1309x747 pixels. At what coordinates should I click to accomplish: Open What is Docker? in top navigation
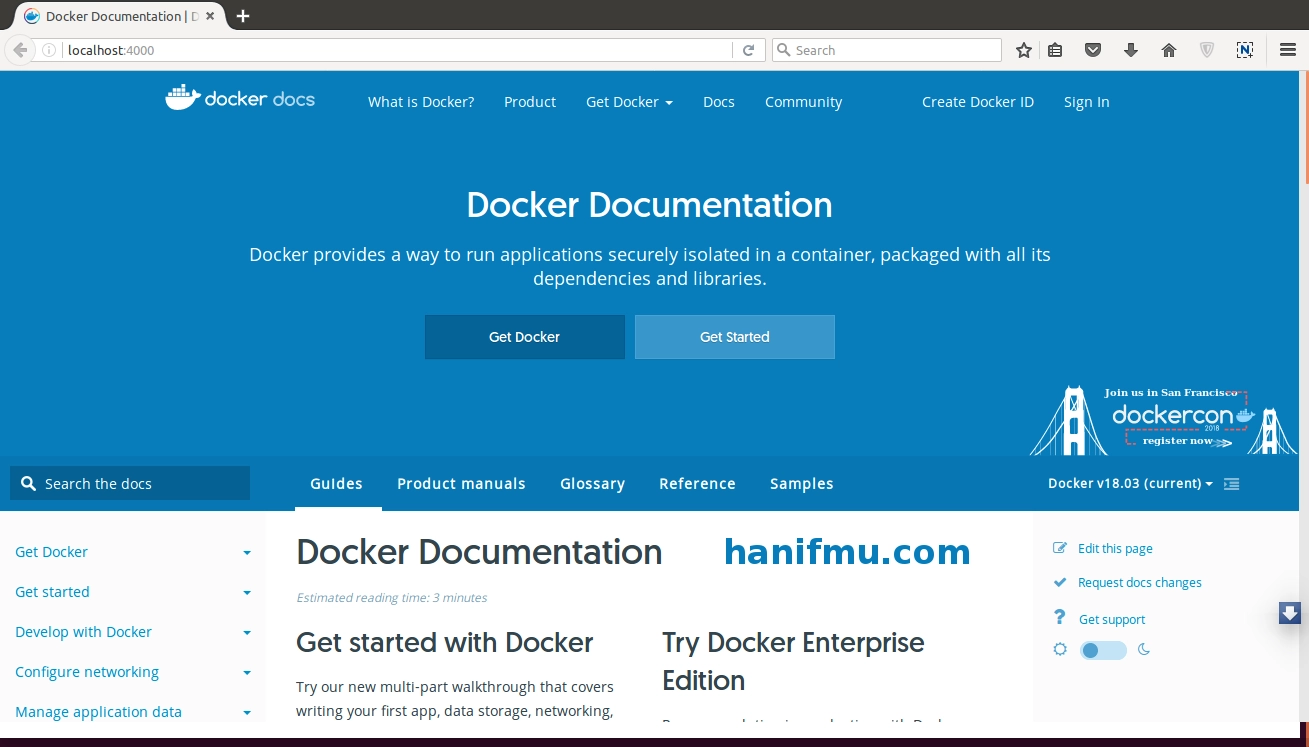pyautogui.click(x=421, y=102)
